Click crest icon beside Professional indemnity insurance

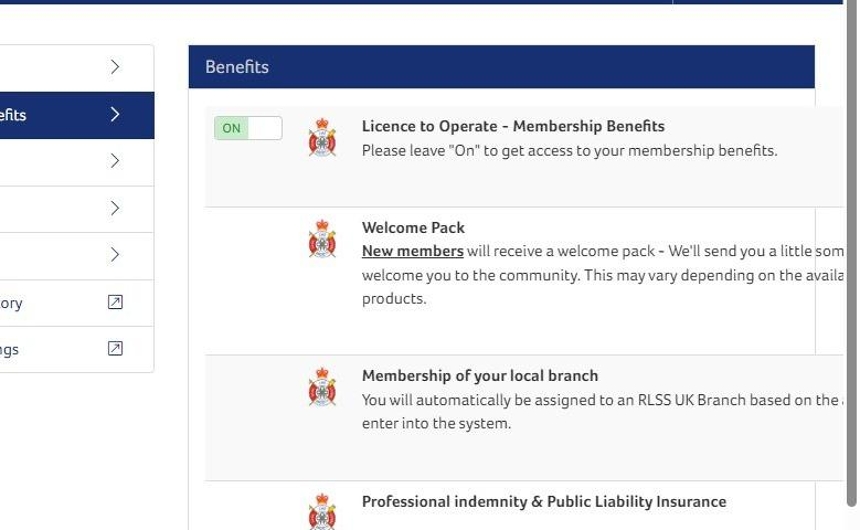[x=322, y=511]
